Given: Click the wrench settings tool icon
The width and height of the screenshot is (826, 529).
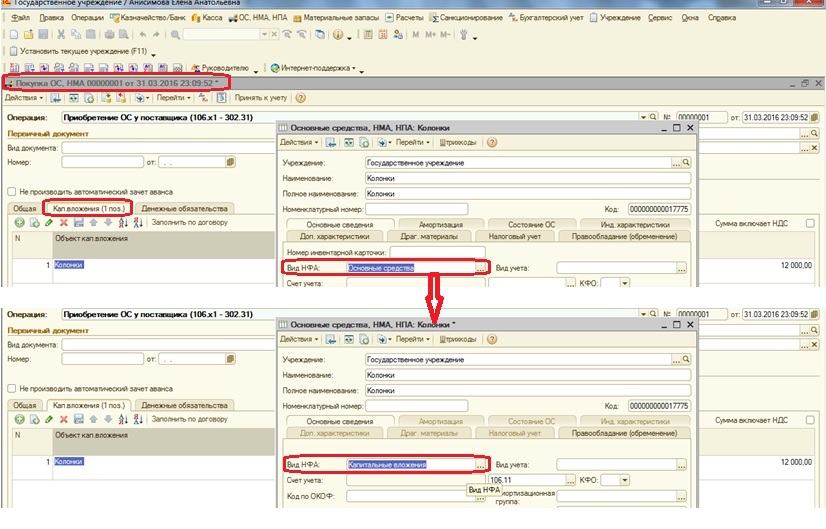Looking at the screenshot, I should pos(464,35).
